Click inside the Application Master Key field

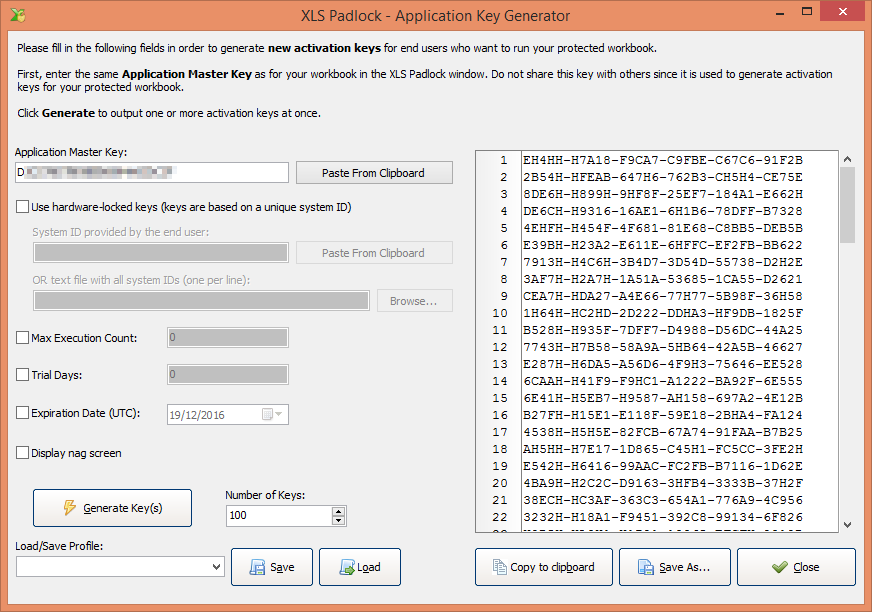tap(152, 173)
